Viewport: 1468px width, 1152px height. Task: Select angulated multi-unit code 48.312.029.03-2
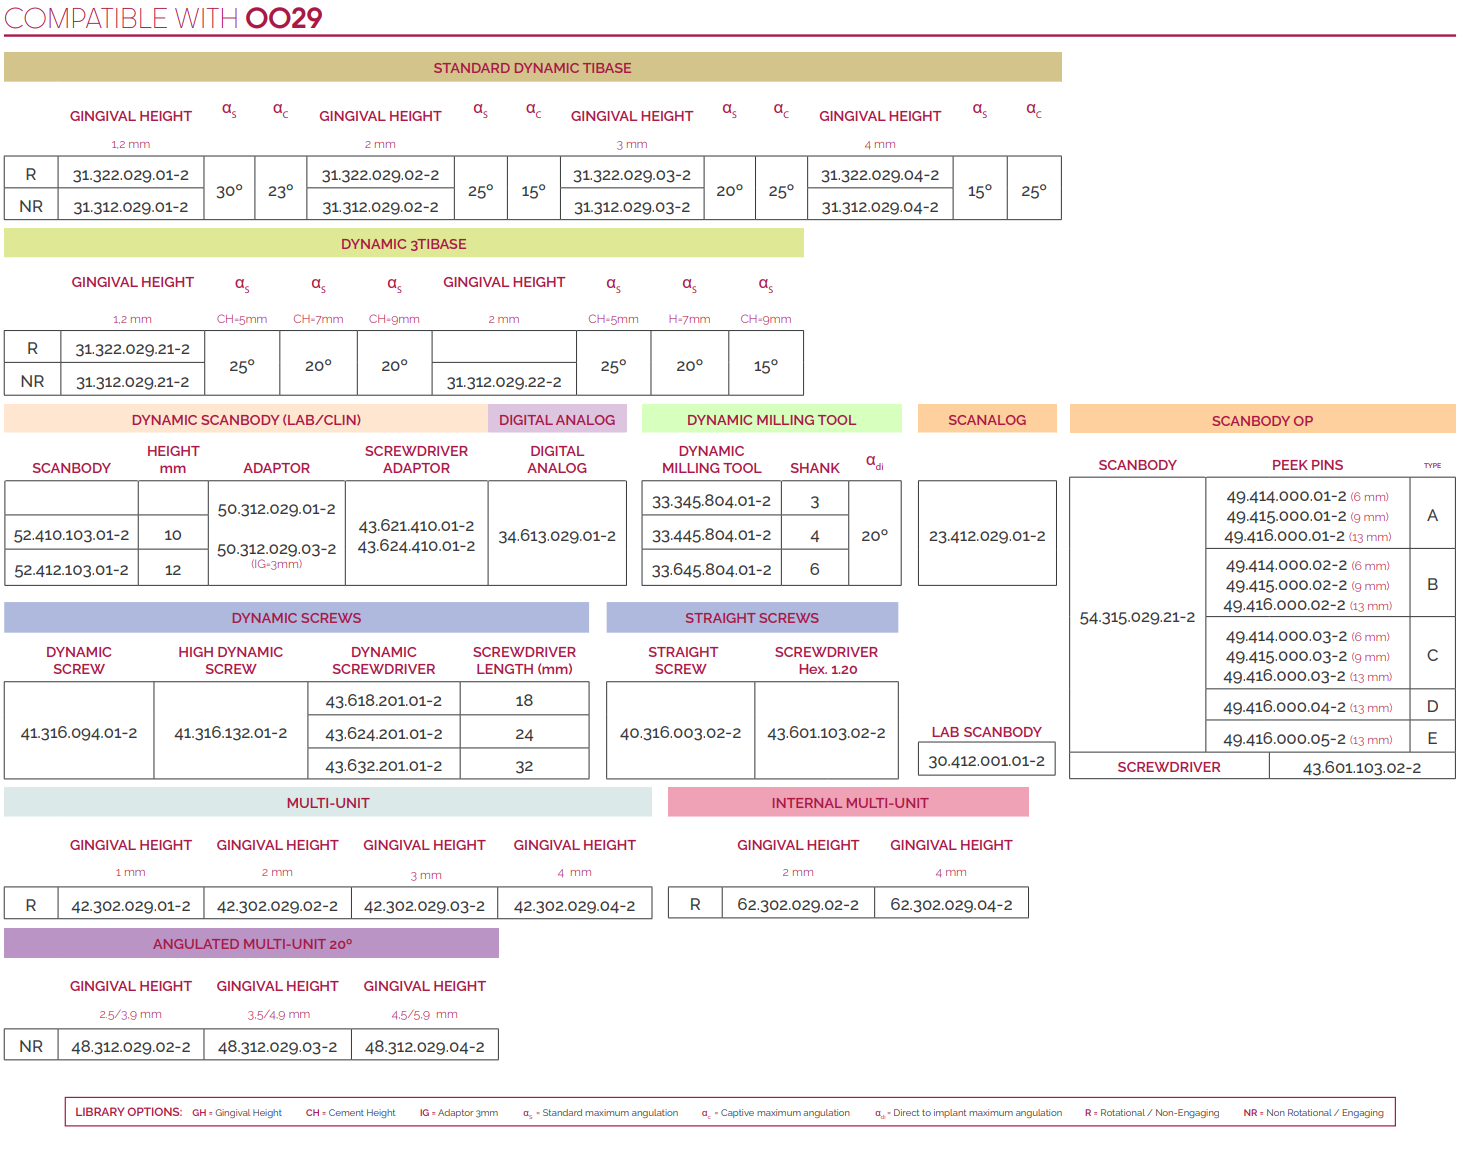click(x=277, y=1047)
